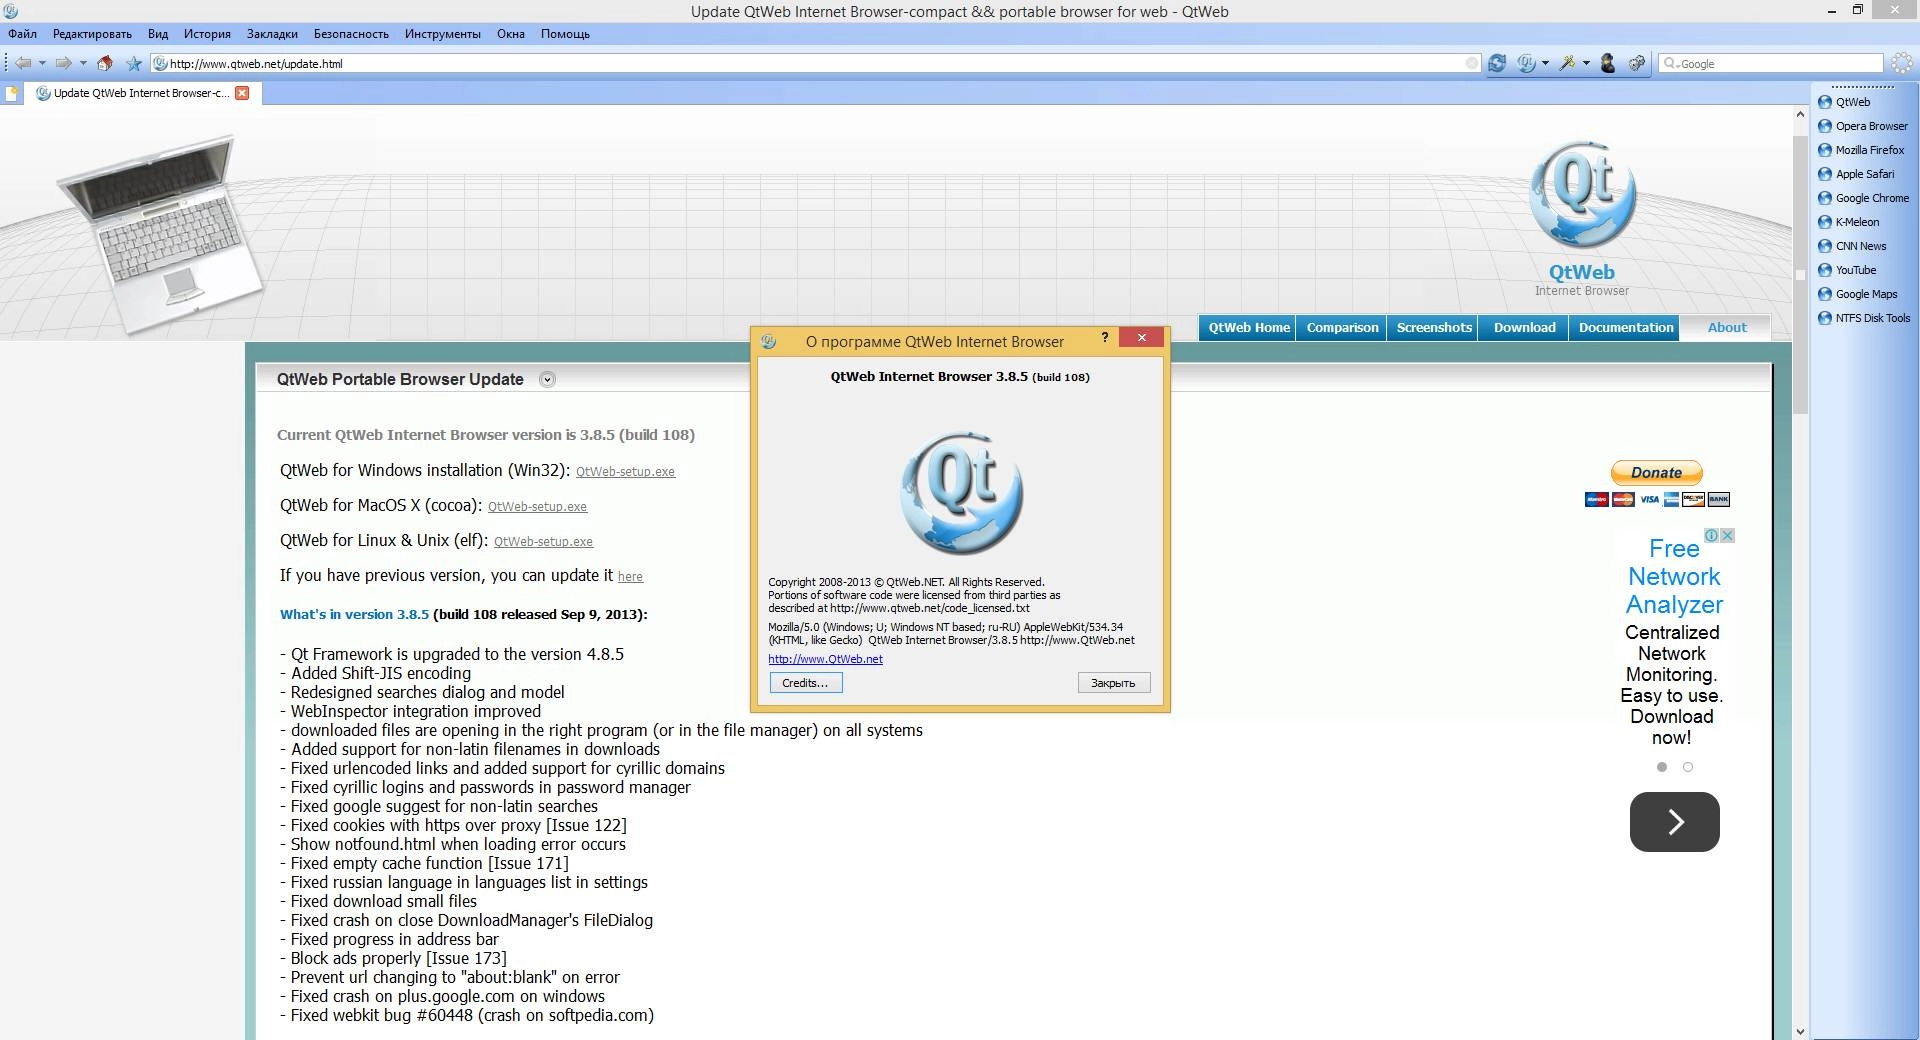Download MacOS X QtWeb-setup.exe link
1920x1040 pixels.
click(537, 507)
